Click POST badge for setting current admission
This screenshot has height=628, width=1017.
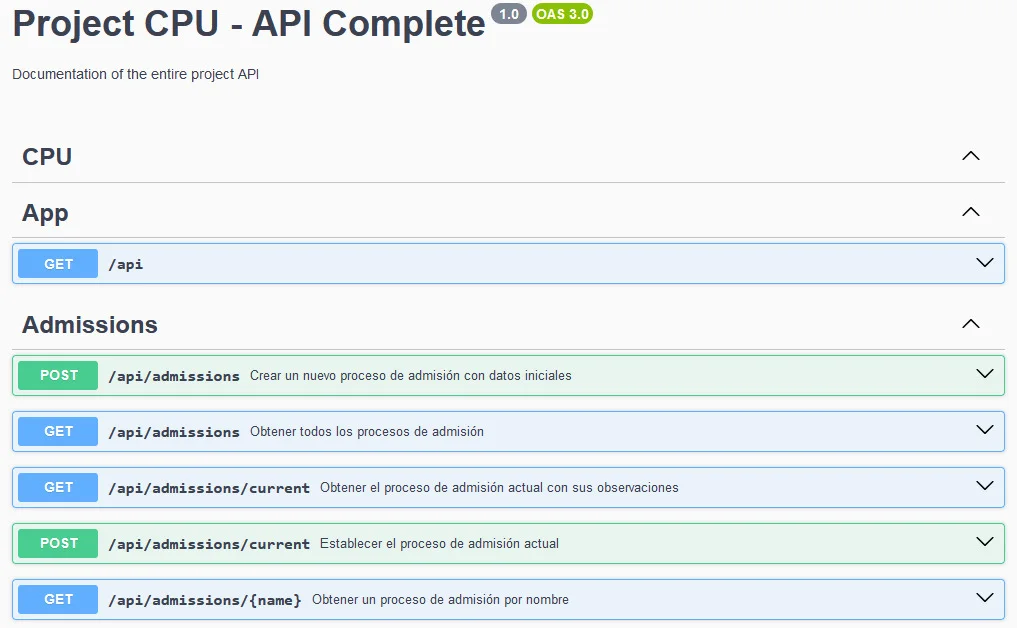(58, 543)
